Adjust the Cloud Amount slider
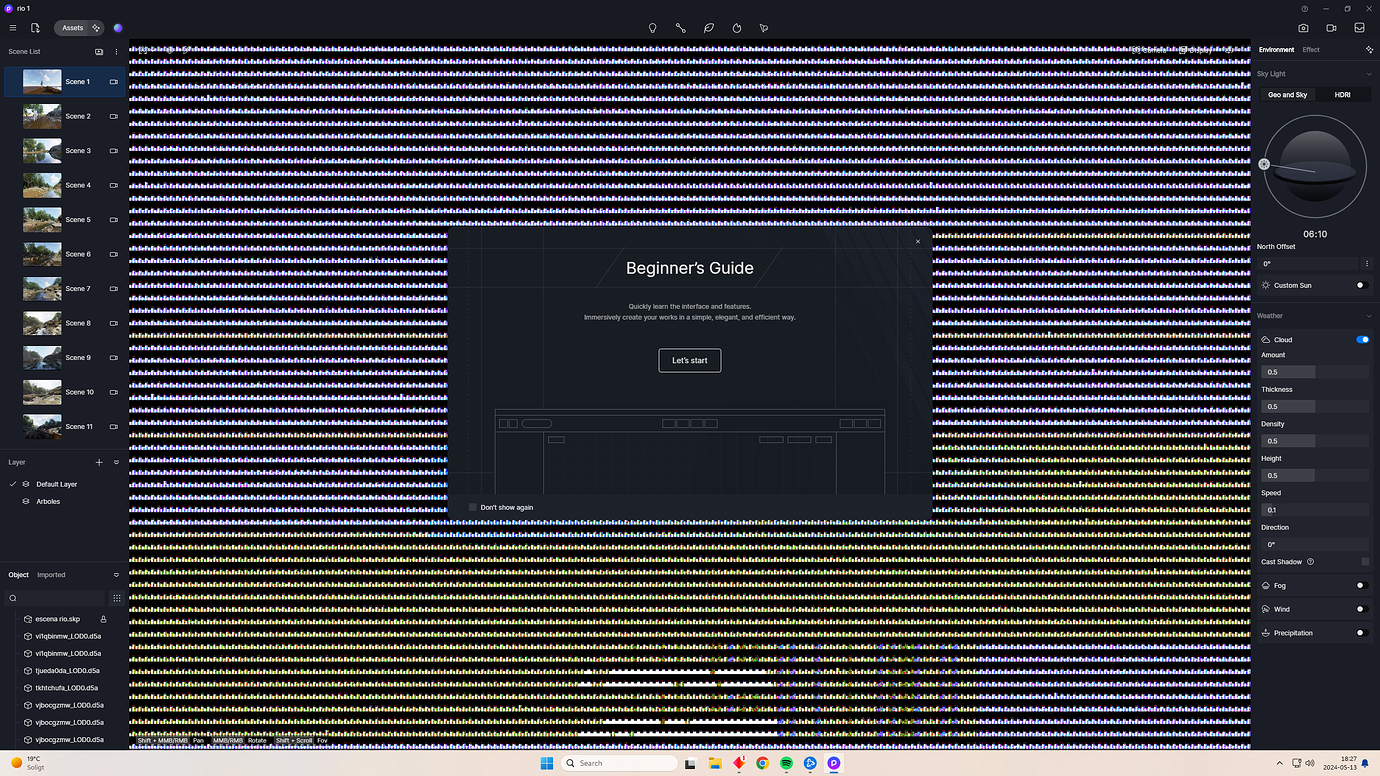 tap(1315, 371)
